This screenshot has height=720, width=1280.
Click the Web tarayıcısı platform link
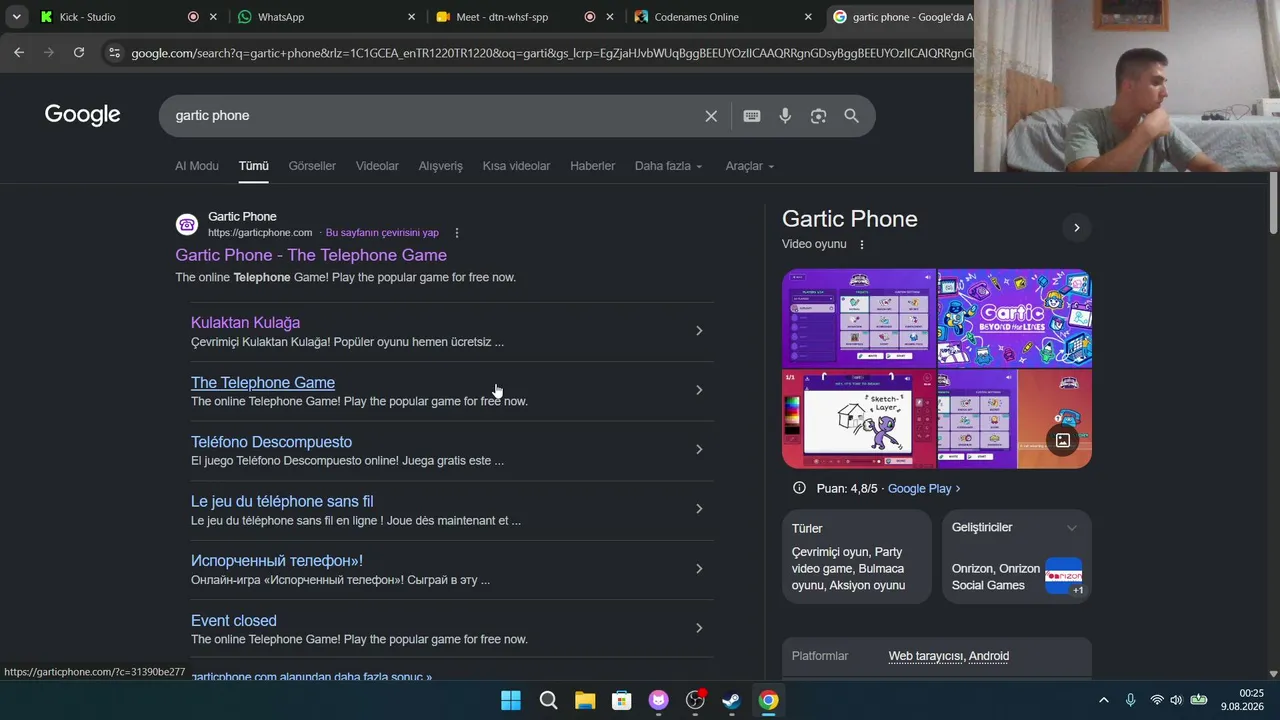(x=926, y=656)
